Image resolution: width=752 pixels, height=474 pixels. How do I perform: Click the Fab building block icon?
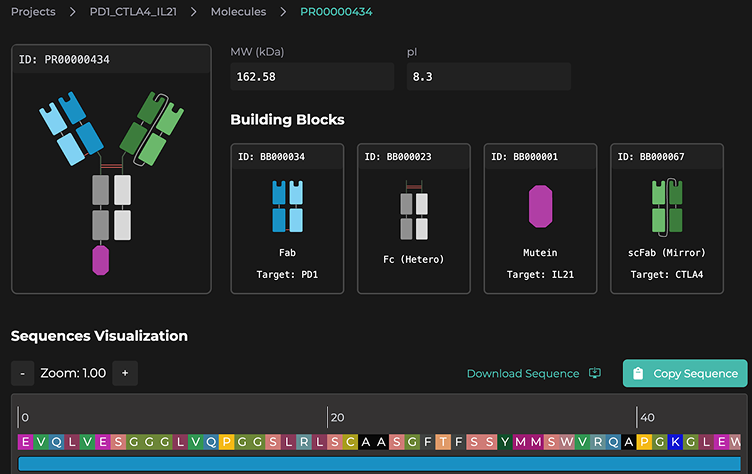point(287,206)
